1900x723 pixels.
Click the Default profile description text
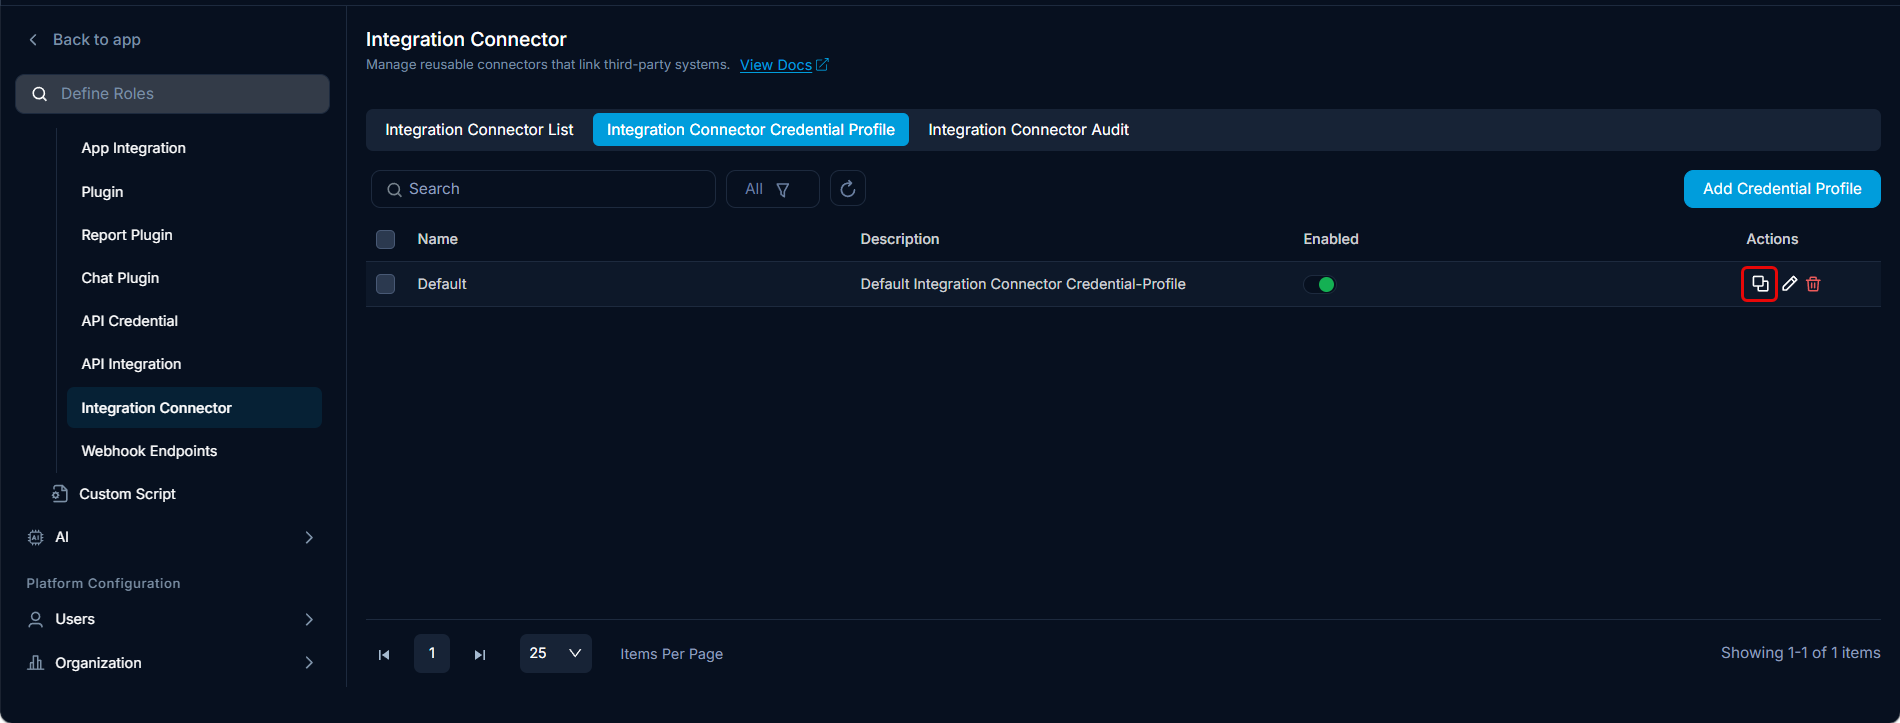point(1023,284)
